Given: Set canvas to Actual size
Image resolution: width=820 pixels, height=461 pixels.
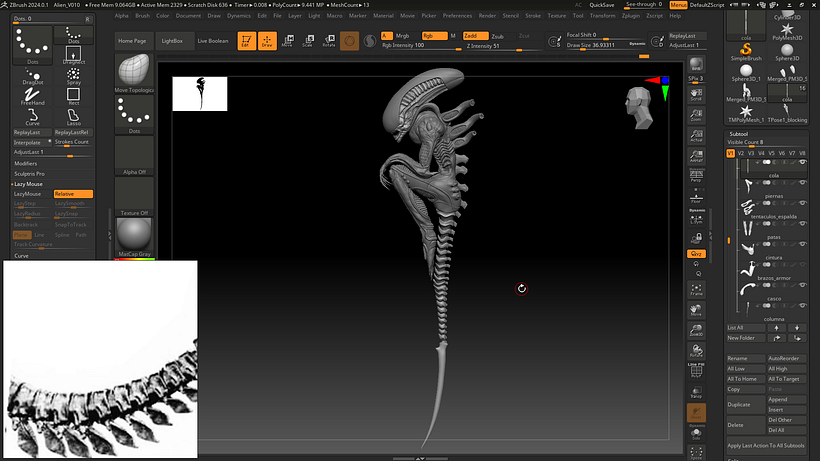Looking at the screenshot, I should tap(696, 135).
